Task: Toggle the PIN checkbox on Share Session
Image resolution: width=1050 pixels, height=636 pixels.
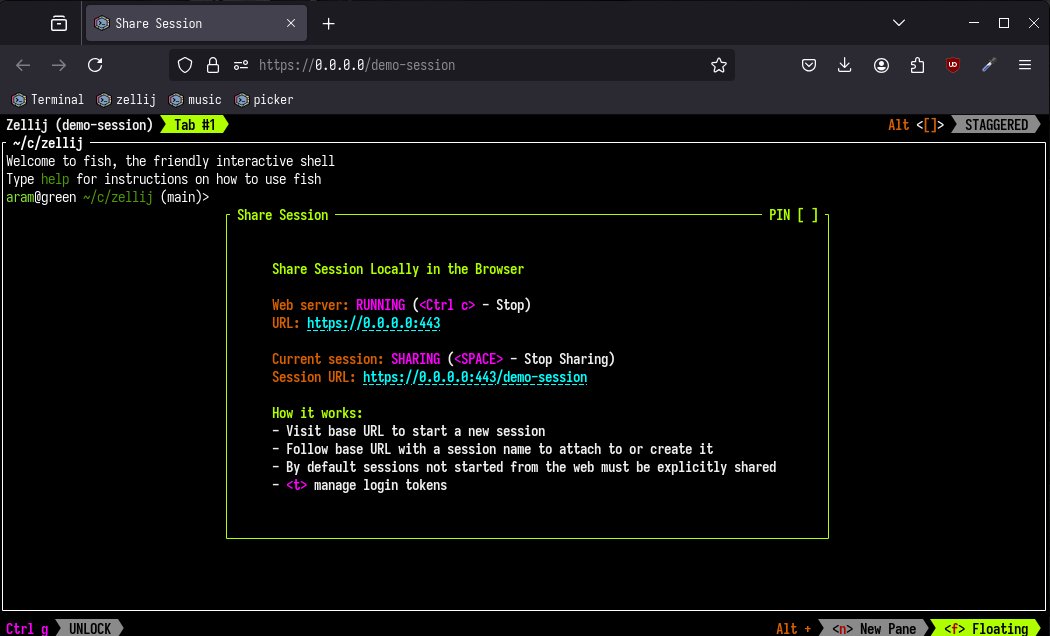Action: 808,215
